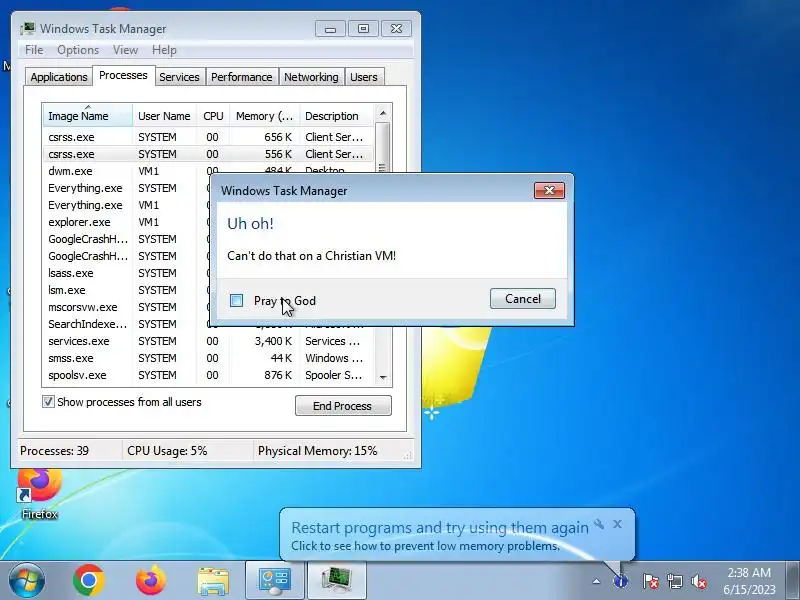Open network status tray icon
The image size is (800, 600).
[675, 581]
